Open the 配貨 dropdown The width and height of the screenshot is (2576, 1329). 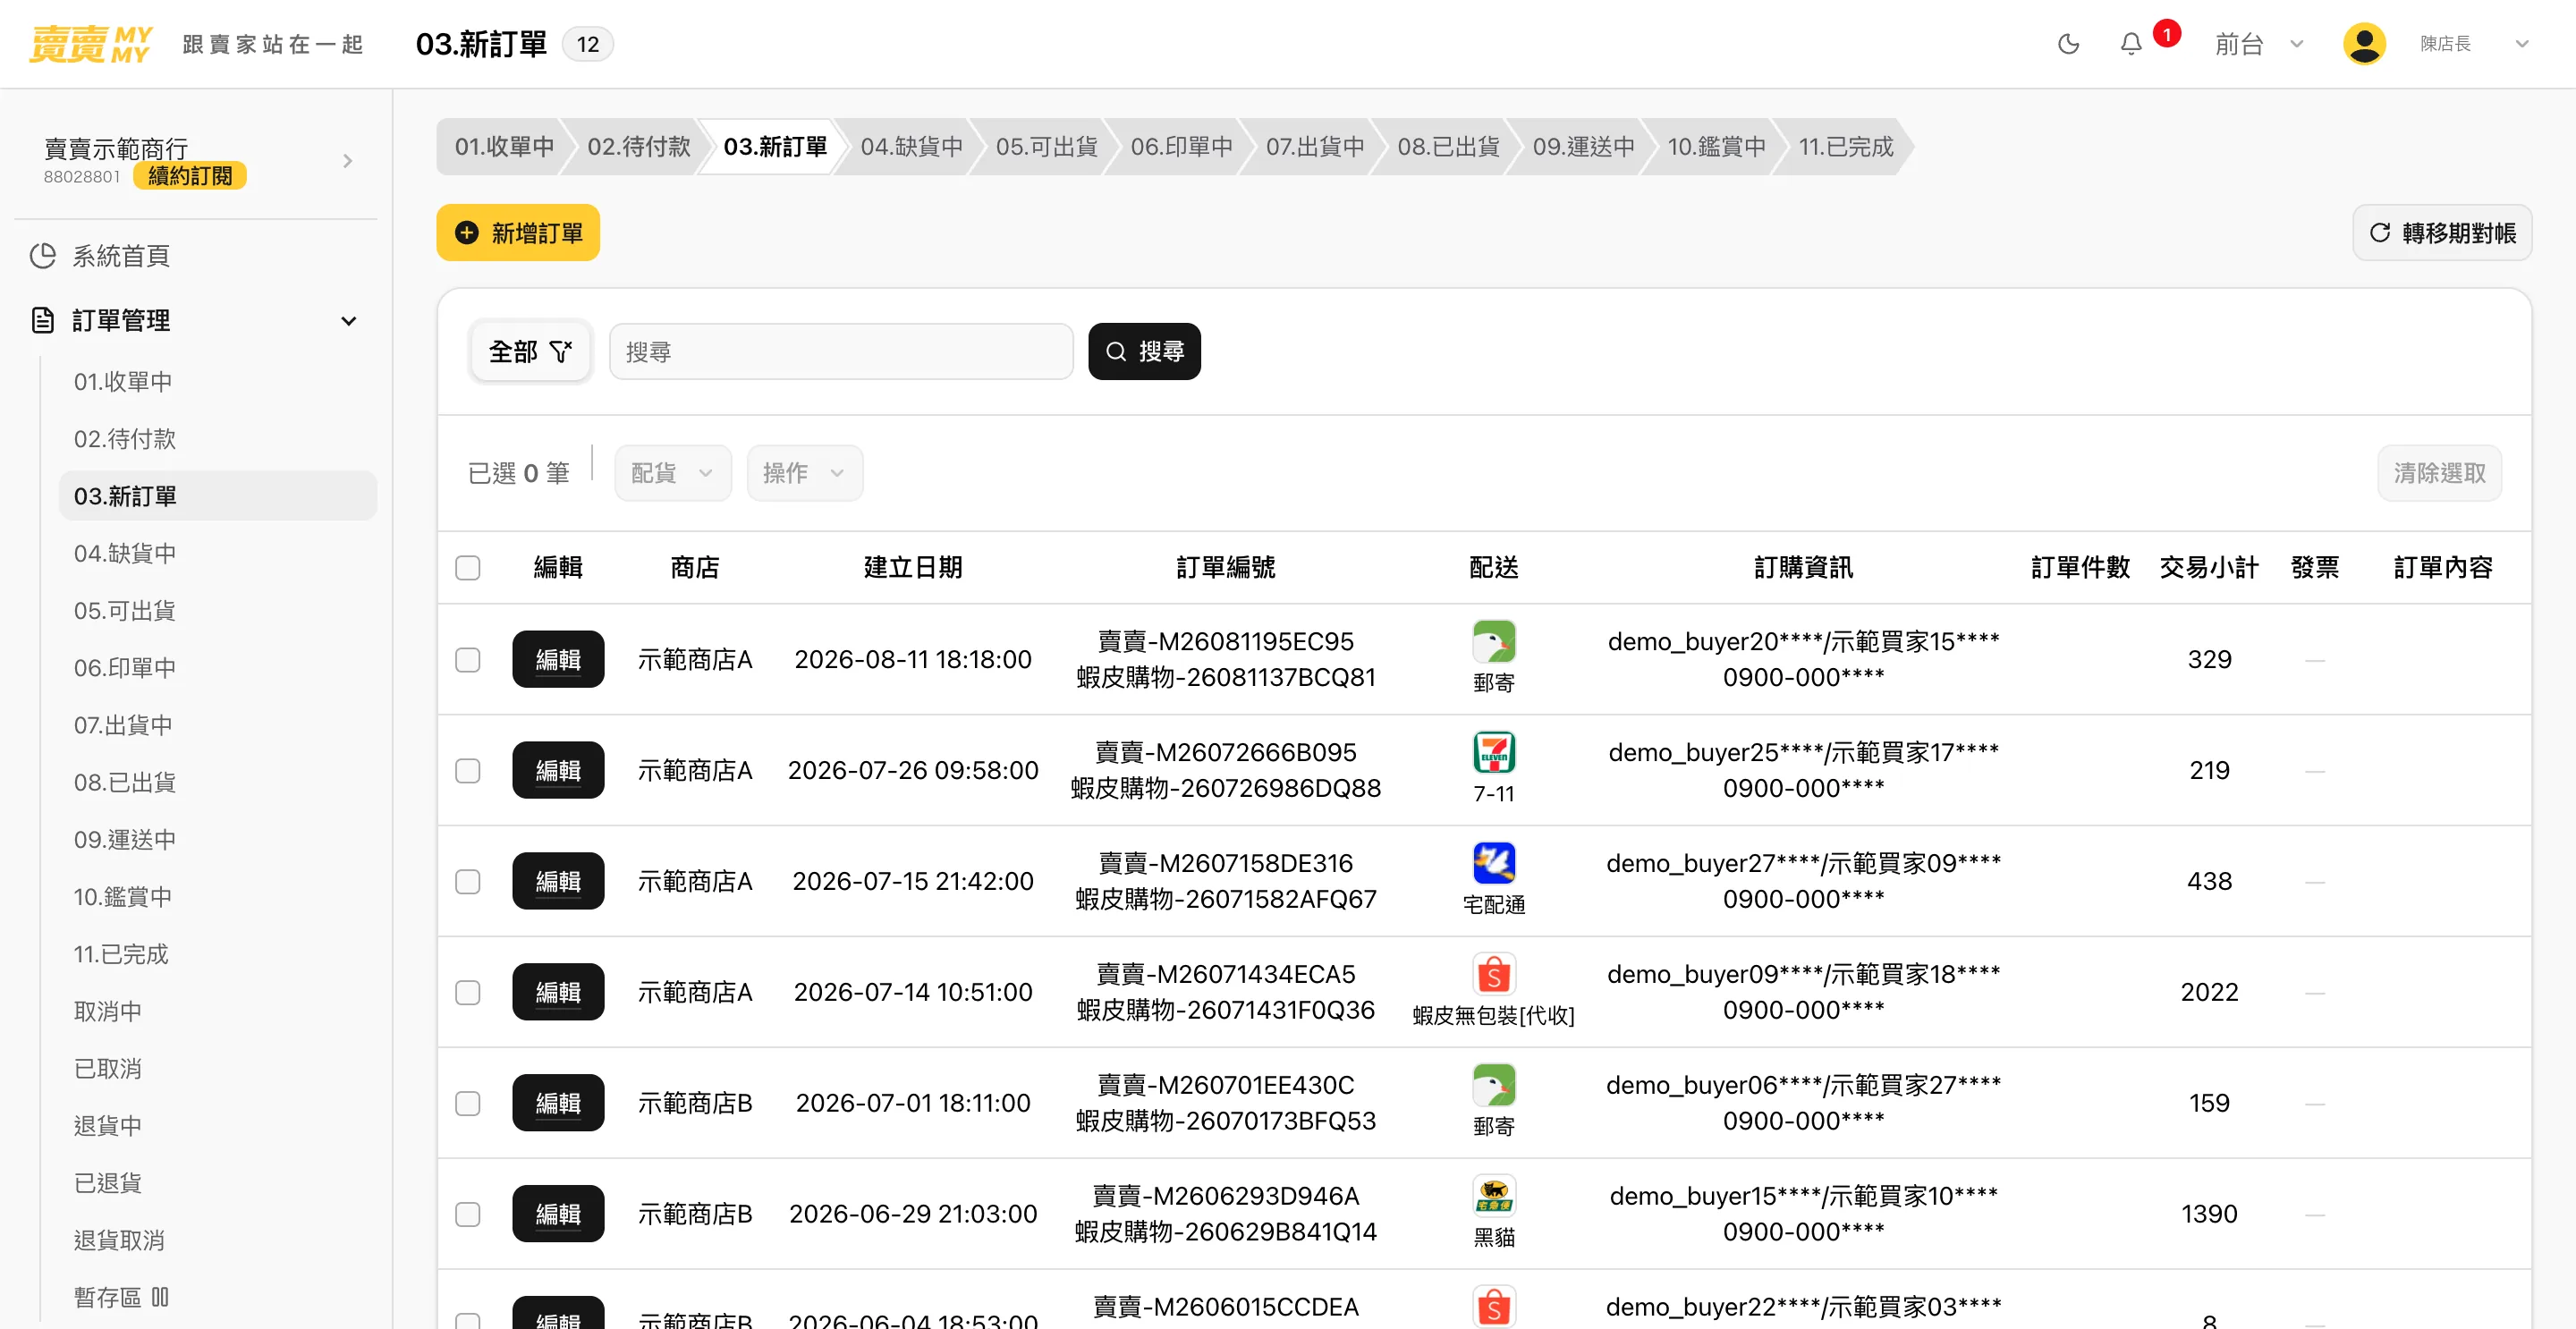pos(672,473)
